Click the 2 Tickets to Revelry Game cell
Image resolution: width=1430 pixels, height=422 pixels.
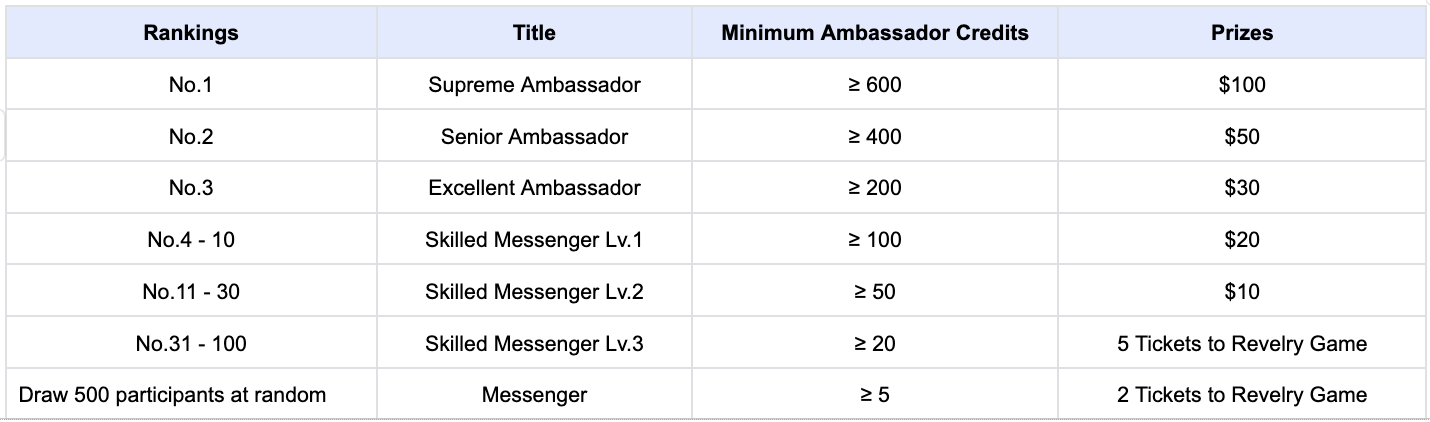1242,395
